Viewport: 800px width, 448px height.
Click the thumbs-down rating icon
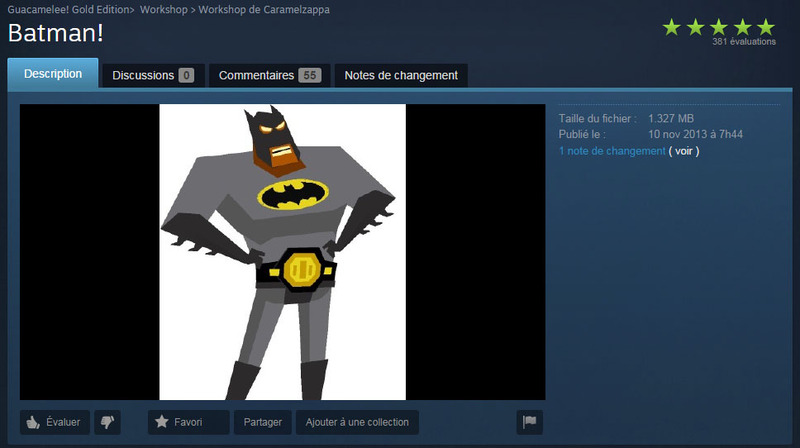[107, 422]
